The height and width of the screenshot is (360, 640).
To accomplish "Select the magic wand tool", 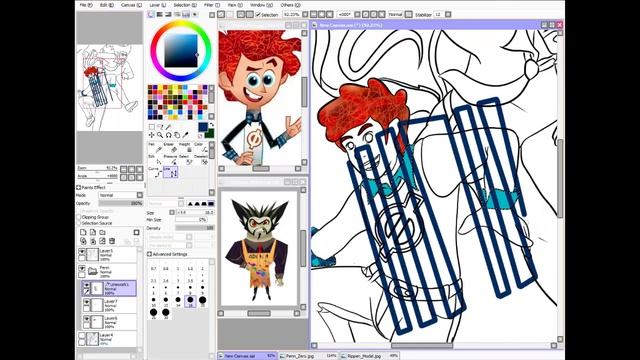I will [x=168, y=127].
